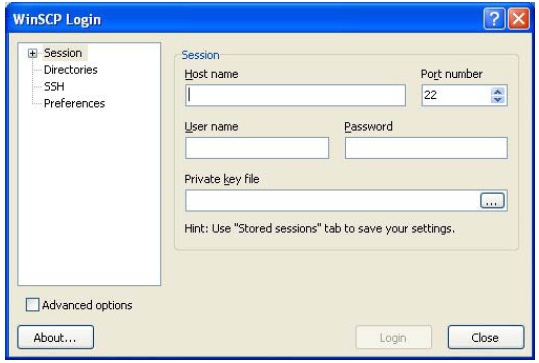Focus the User name field
This screenshot has width=539, height=363.
point(257,148)
